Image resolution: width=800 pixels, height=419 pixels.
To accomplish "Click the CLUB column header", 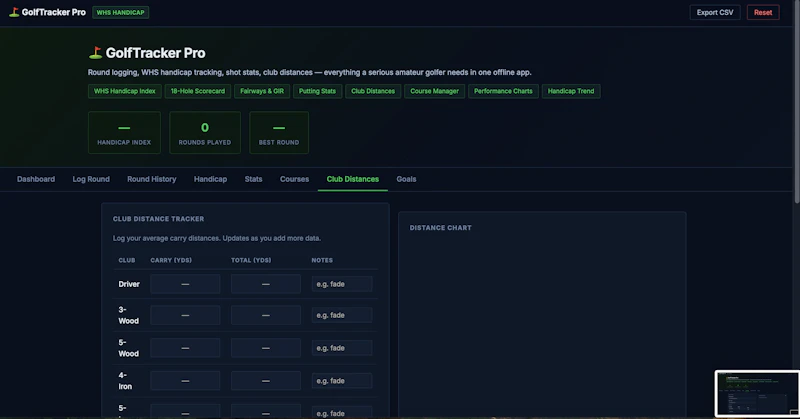I will point(127,260).
